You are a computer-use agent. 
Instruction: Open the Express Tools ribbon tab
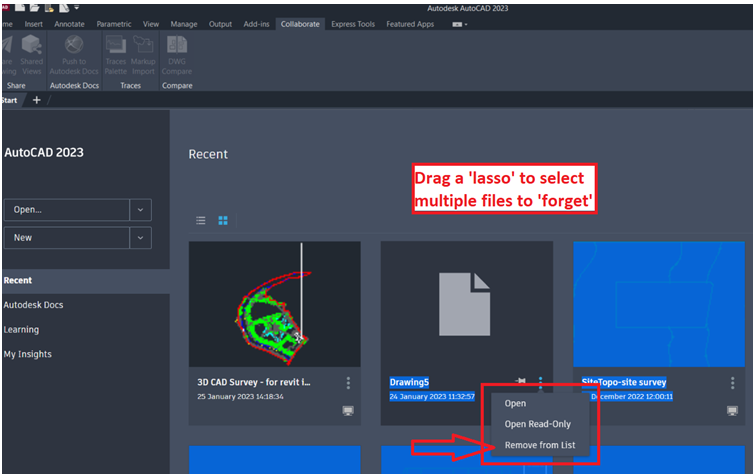(353, 24)
